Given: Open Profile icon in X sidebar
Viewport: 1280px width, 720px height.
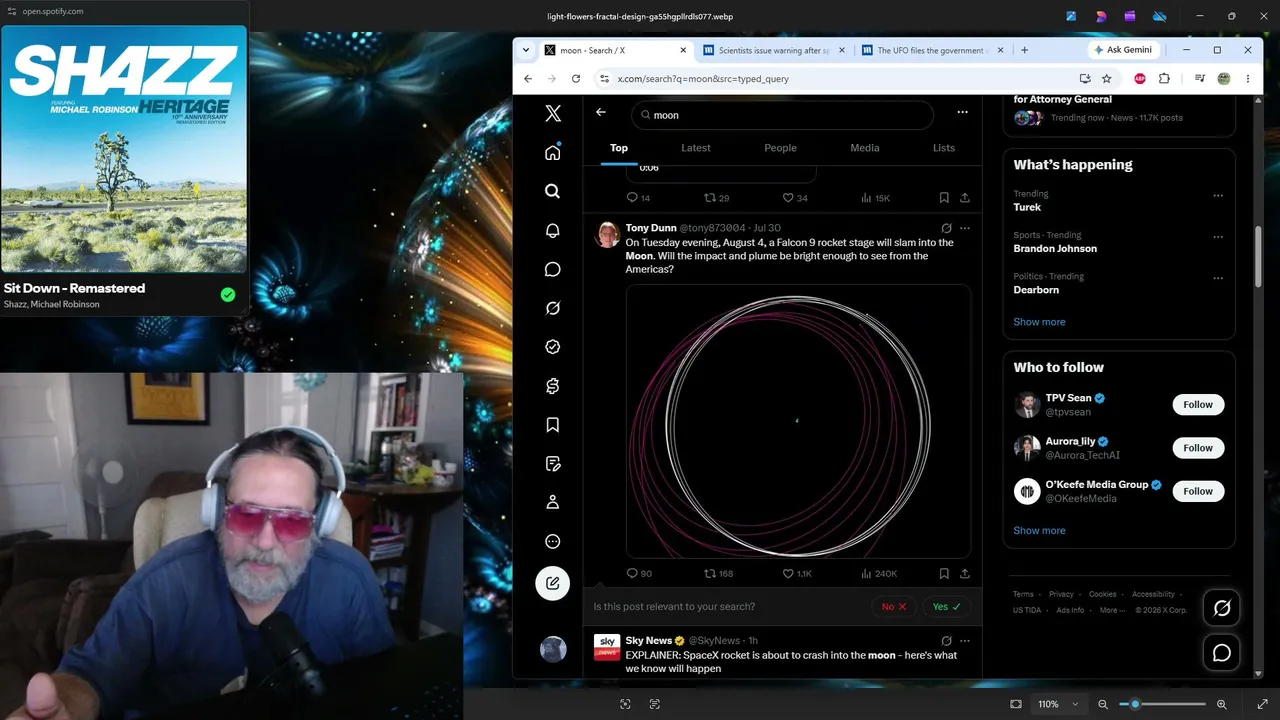Looking at the screenshot, I should click(x=552, y=502).
